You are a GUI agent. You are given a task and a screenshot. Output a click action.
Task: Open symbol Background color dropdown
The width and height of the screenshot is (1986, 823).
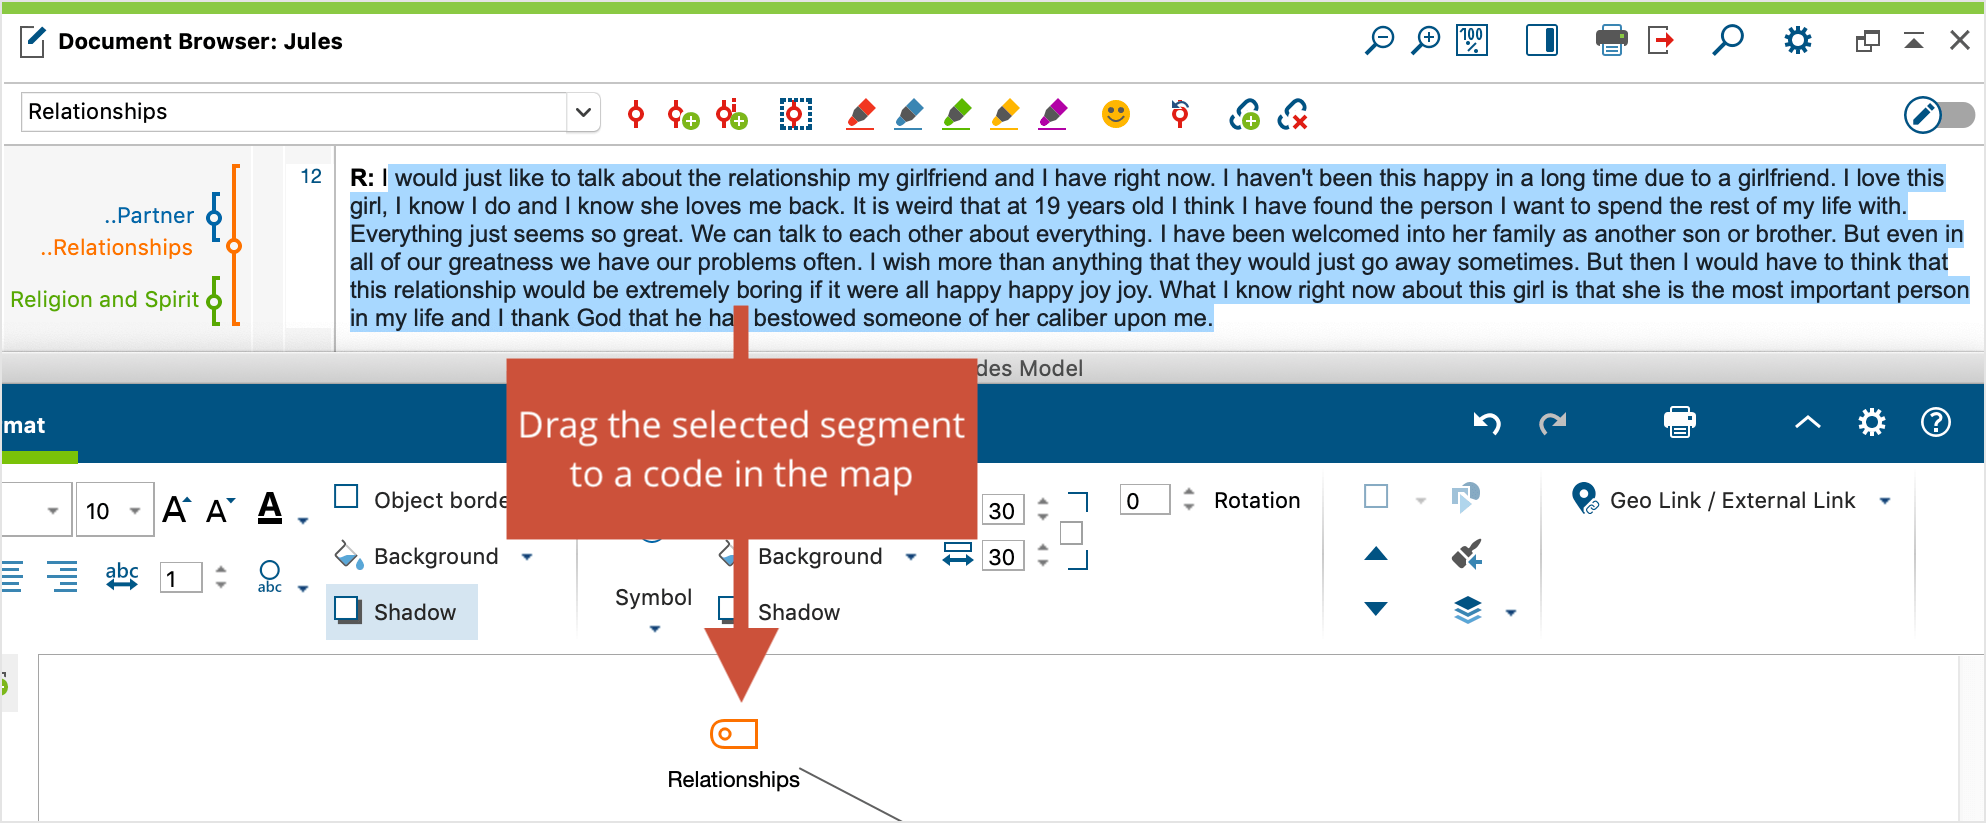[911, 557]
